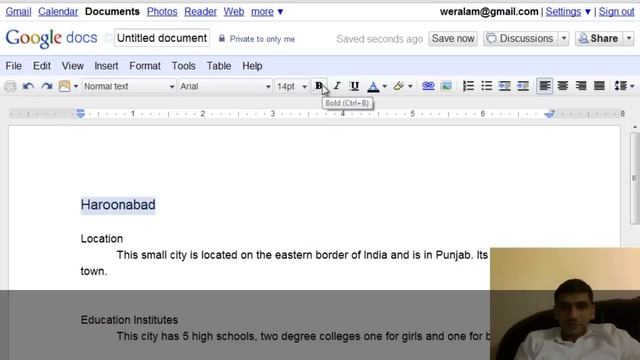Open the Help menu
The image size is (640, 360).
(x=252, y=66)
